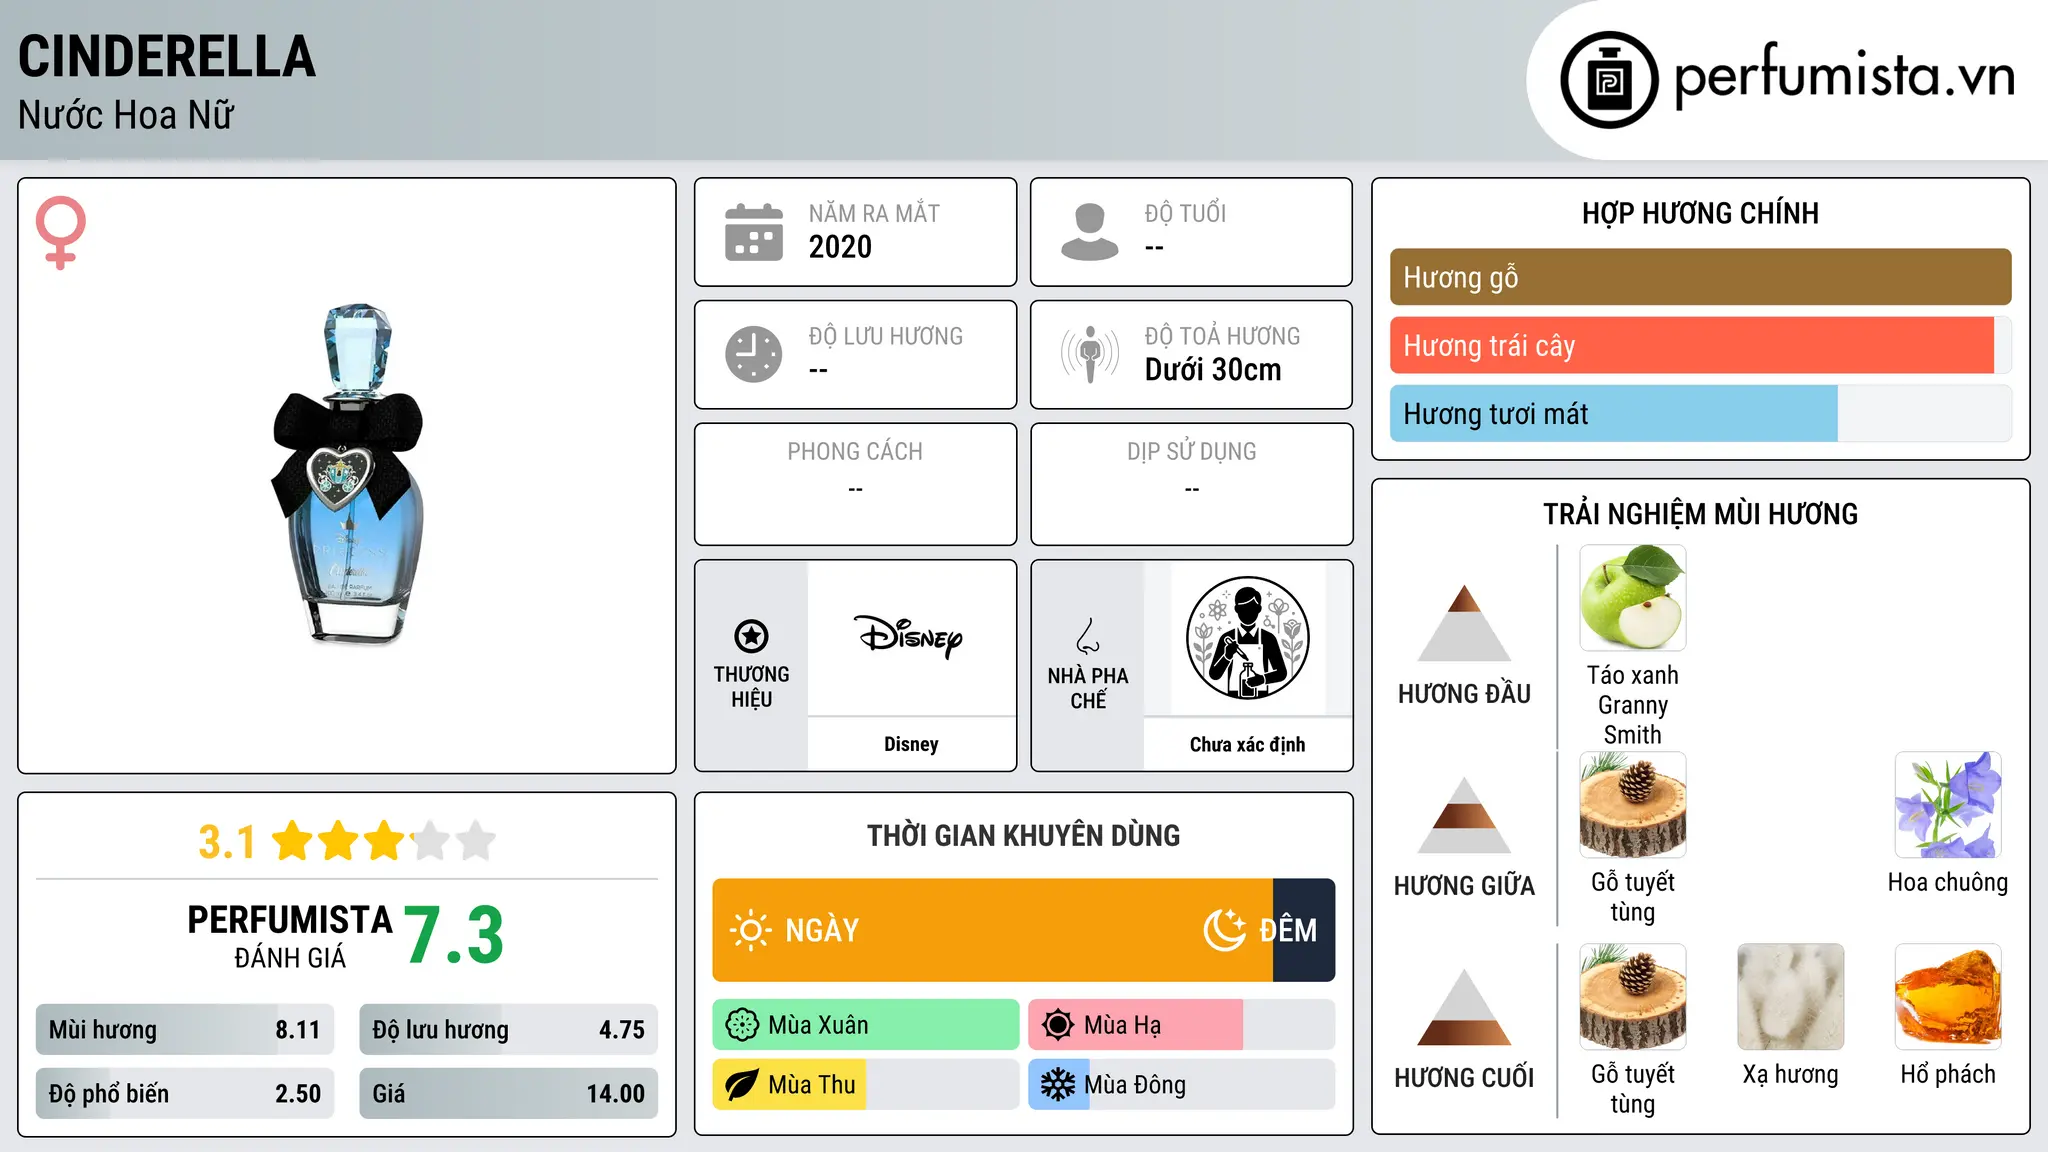Click the perfumista.vn site name

pyautogui.click(x=1845, y=76)
